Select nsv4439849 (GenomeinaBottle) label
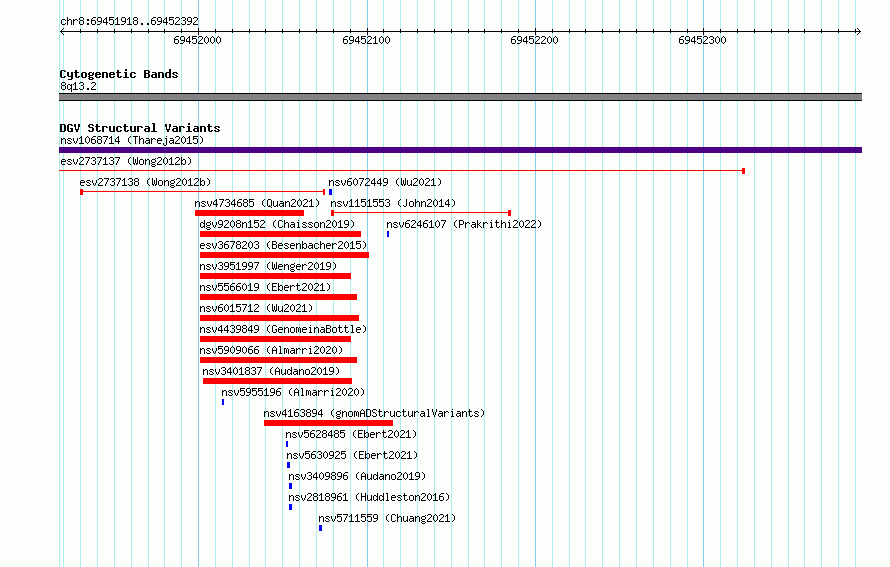890x567 pixels. [283, 329]
